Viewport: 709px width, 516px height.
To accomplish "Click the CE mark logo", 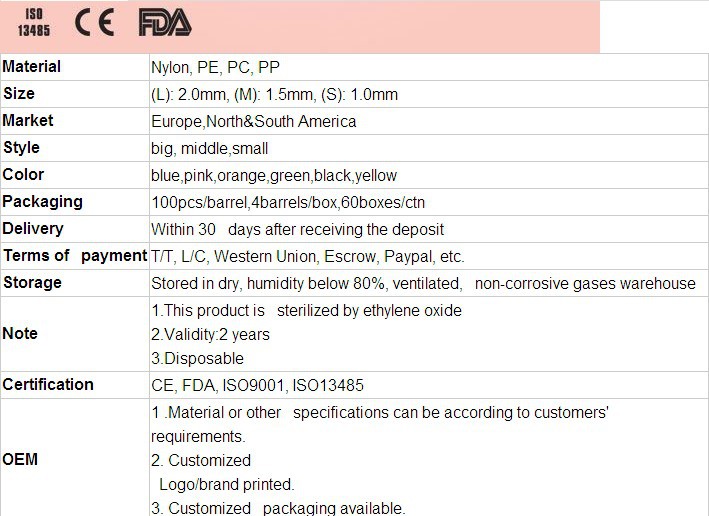I will click(x=94, y=22).
